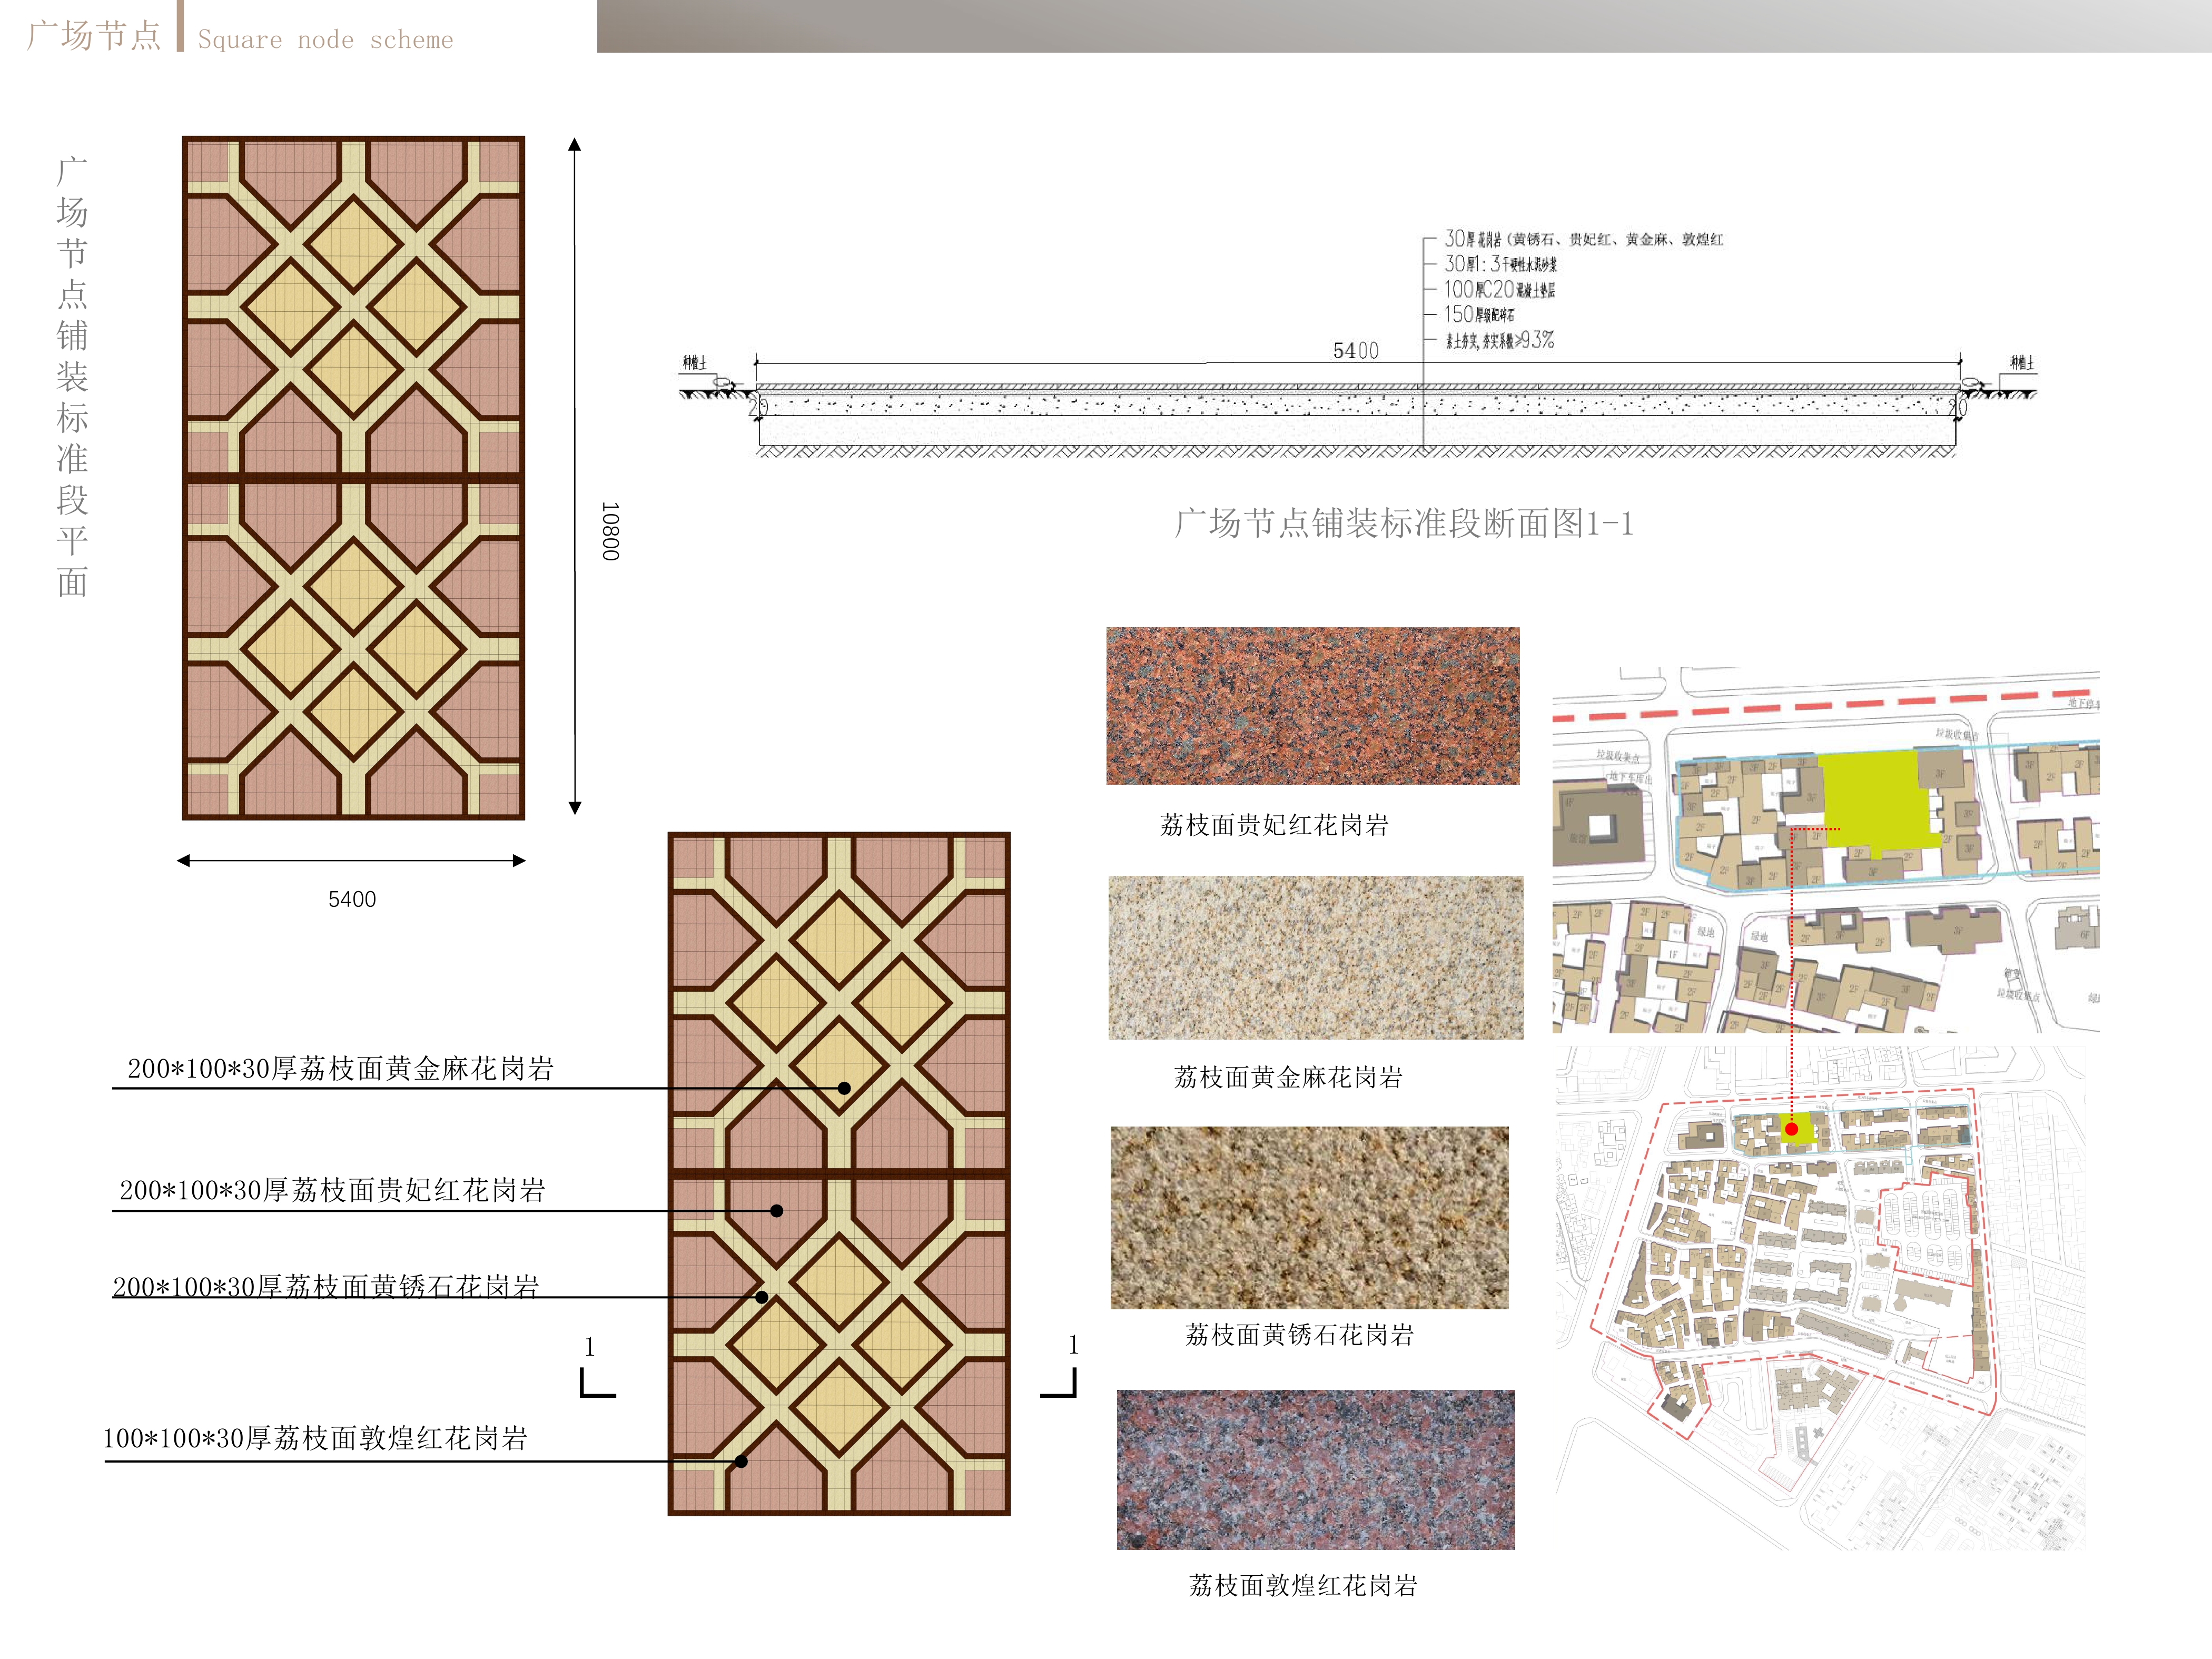Click the section title 广场节点铺装标准段断面图1-1
Image resolution: width=2212 pixels, height=1659 pixels.
[1403, 523]
